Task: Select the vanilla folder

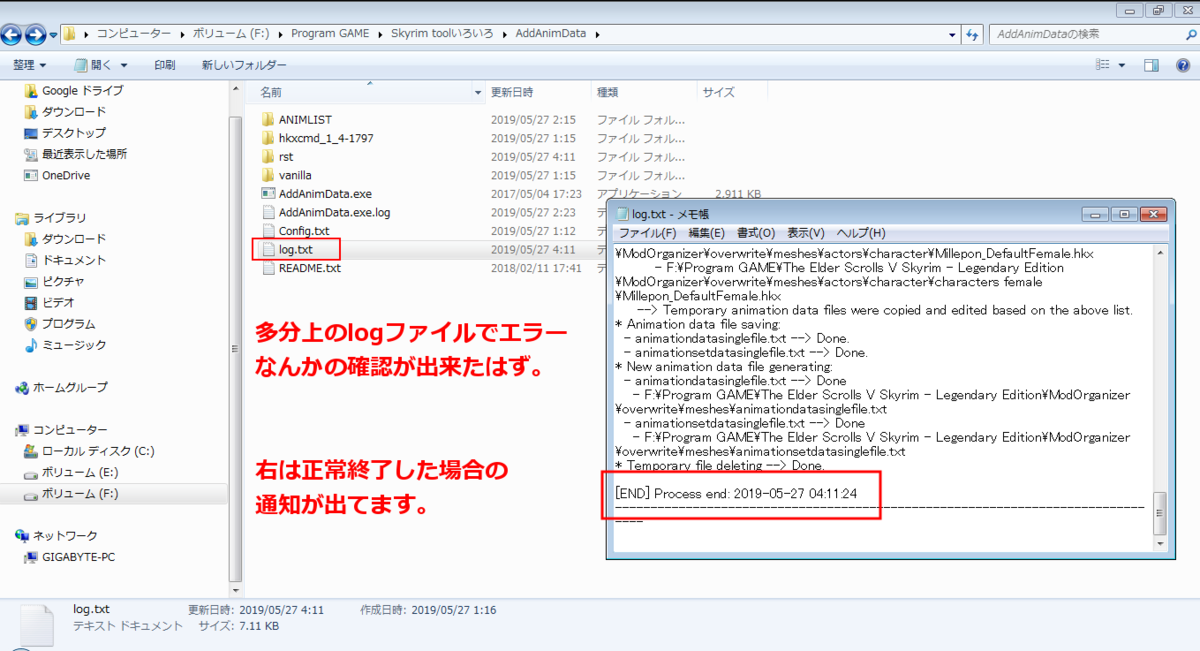Action: tap(287, 175)
